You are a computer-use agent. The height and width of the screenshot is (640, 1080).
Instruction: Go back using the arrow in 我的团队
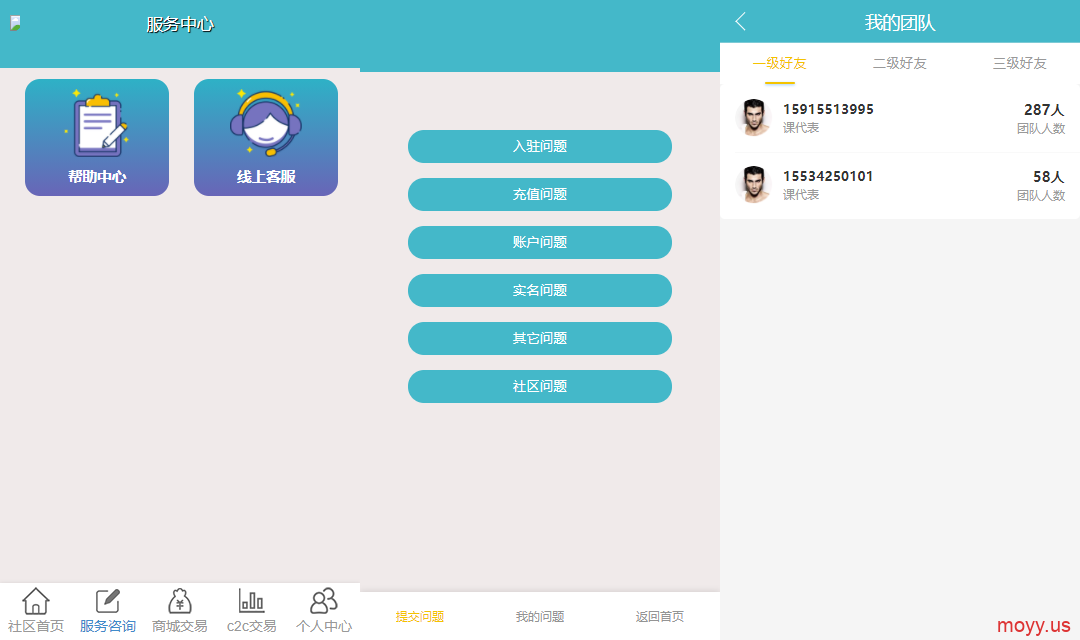pos(740,22)
